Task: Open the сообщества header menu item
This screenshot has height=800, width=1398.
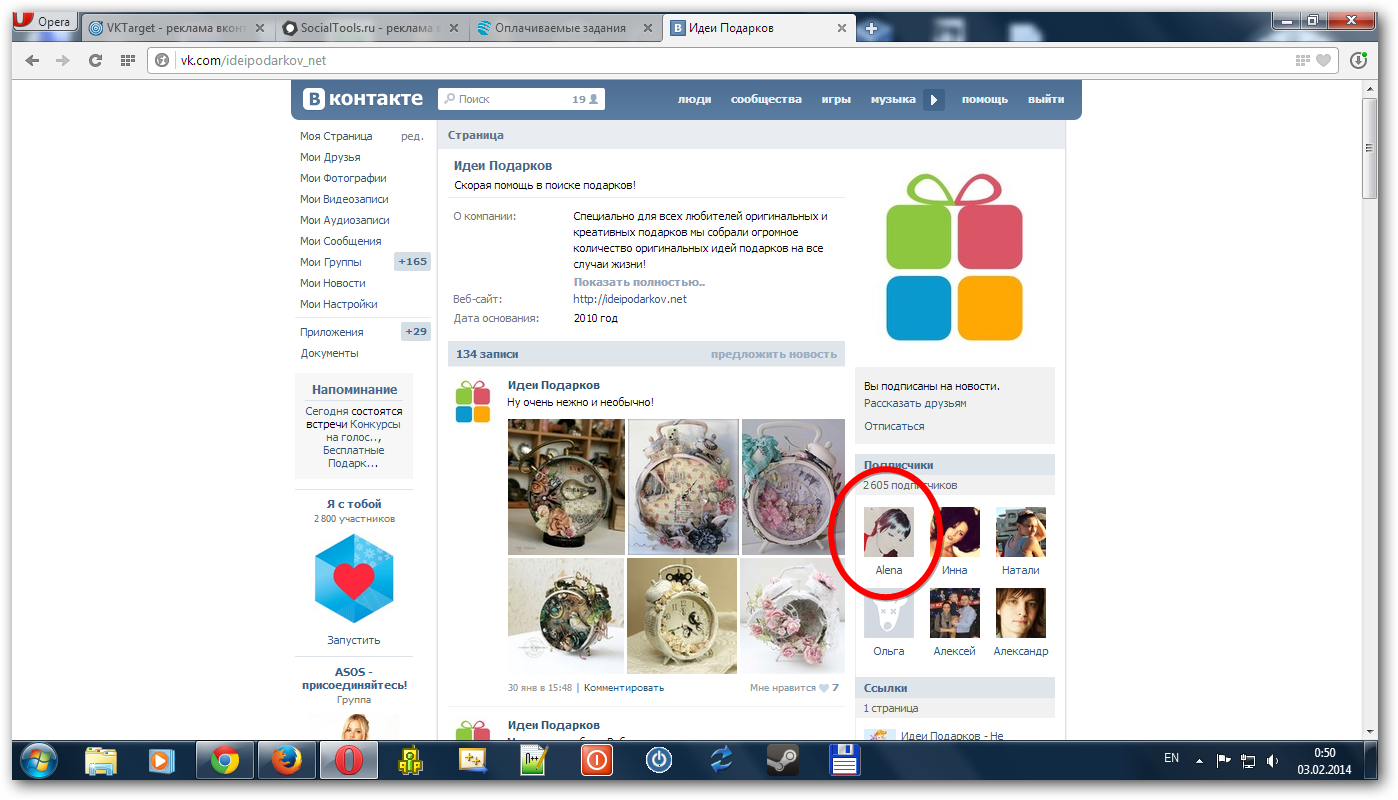Action: [x=766, y=99]
